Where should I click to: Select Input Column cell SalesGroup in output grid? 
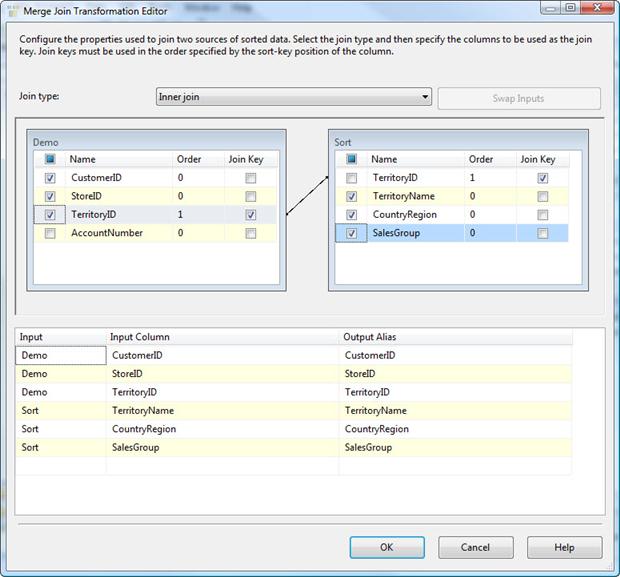tap(223, 447)
